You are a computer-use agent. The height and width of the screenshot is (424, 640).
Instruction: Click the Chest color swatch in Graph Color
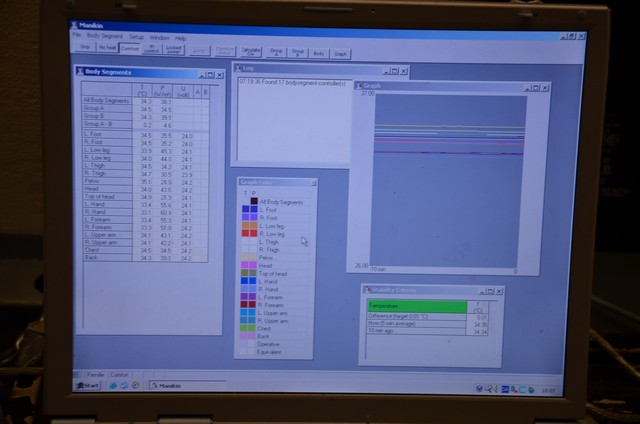point(247,327)
